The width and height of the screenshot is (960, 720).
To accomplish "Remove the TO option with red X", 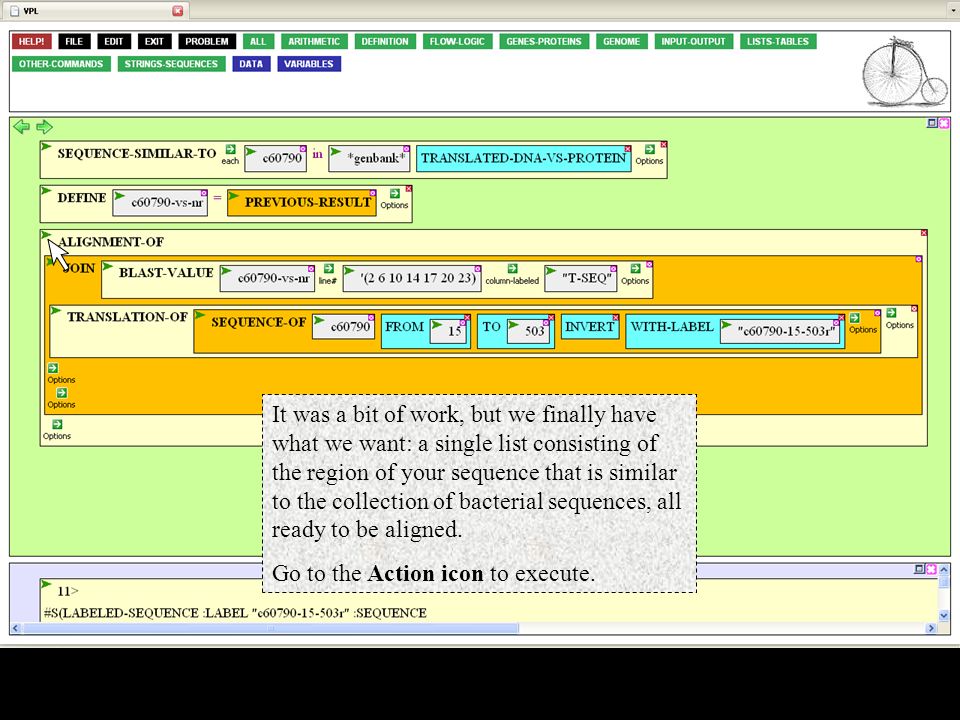I will 551,317.
